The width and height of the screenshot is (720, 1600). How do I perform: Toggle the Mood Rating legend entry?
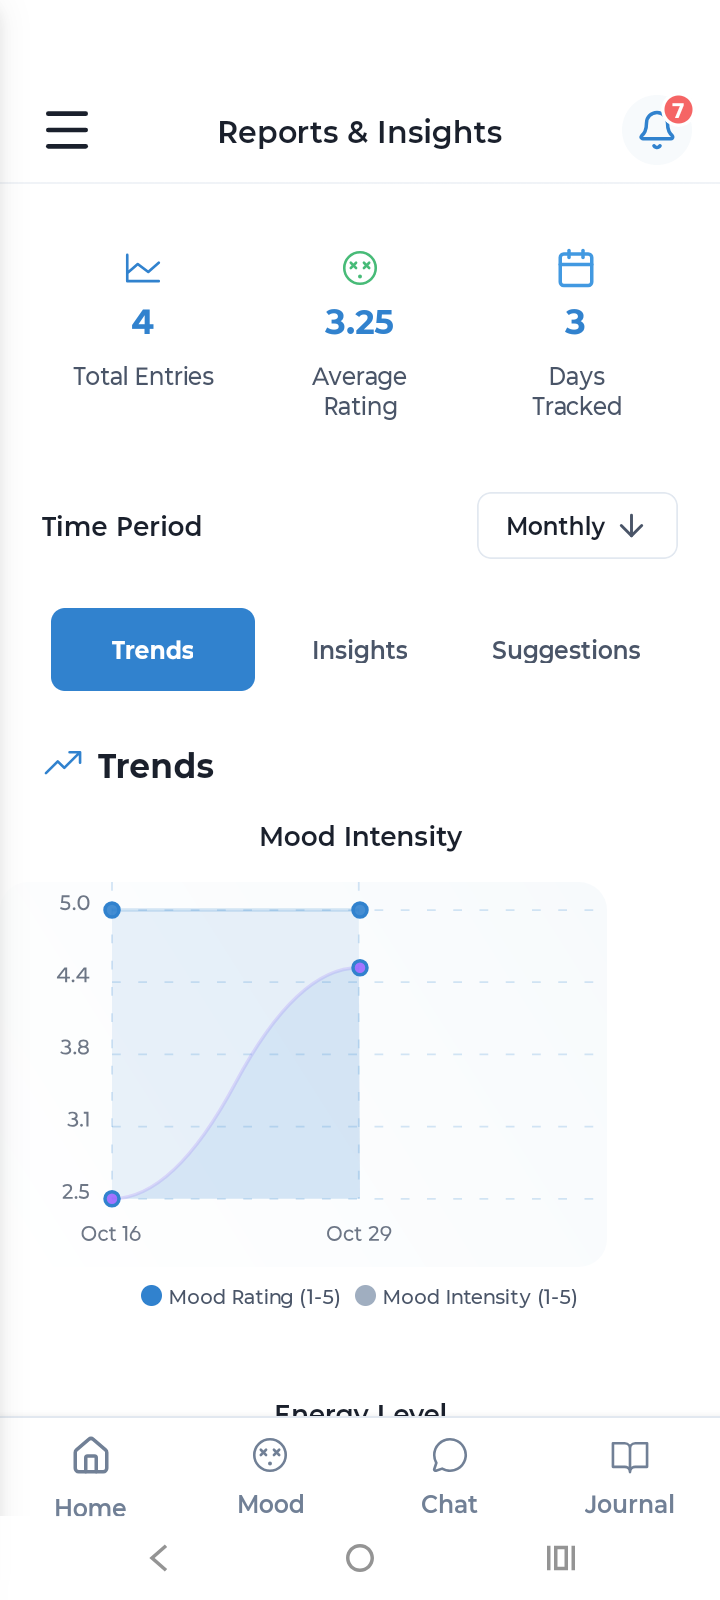click(x=150, y=1295)
